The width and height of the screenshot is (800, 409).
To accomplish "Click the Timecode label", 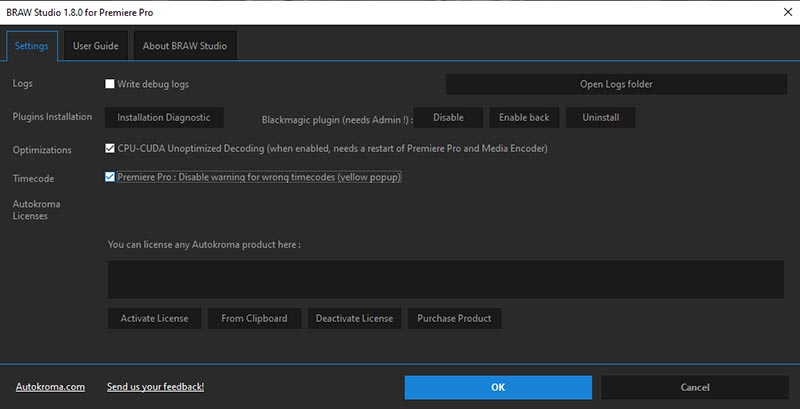I will (x=34, y=179).
